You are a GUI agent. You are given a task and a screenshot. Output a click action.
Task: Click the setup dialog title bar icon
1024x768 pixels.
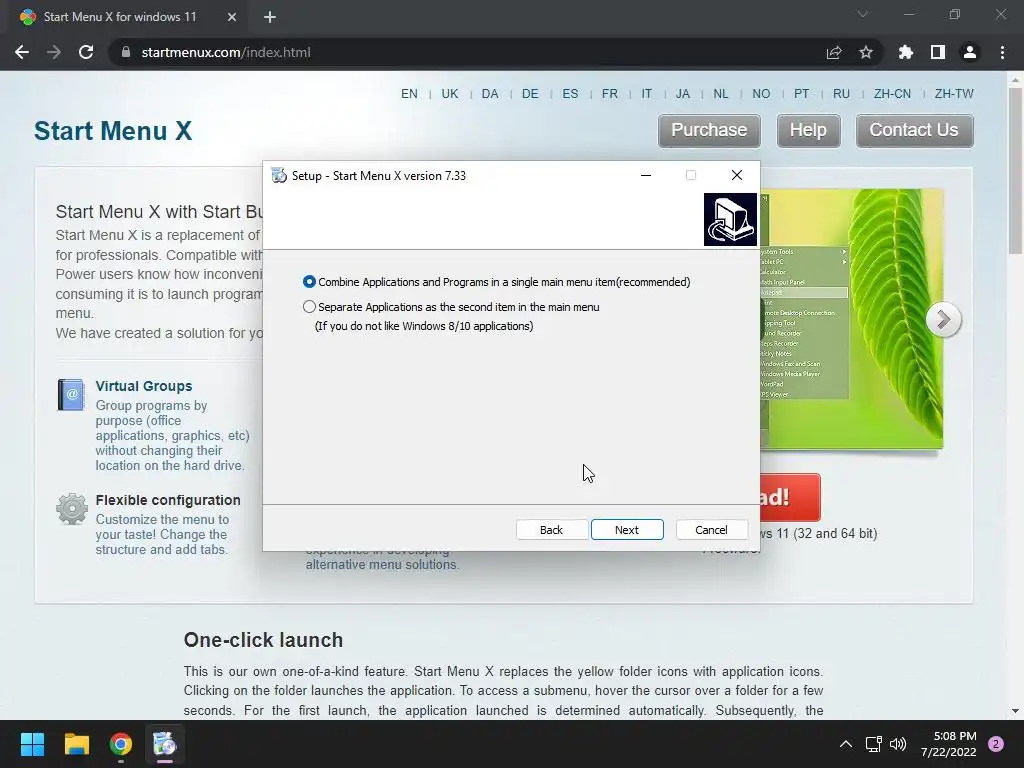tap(279, 175)
